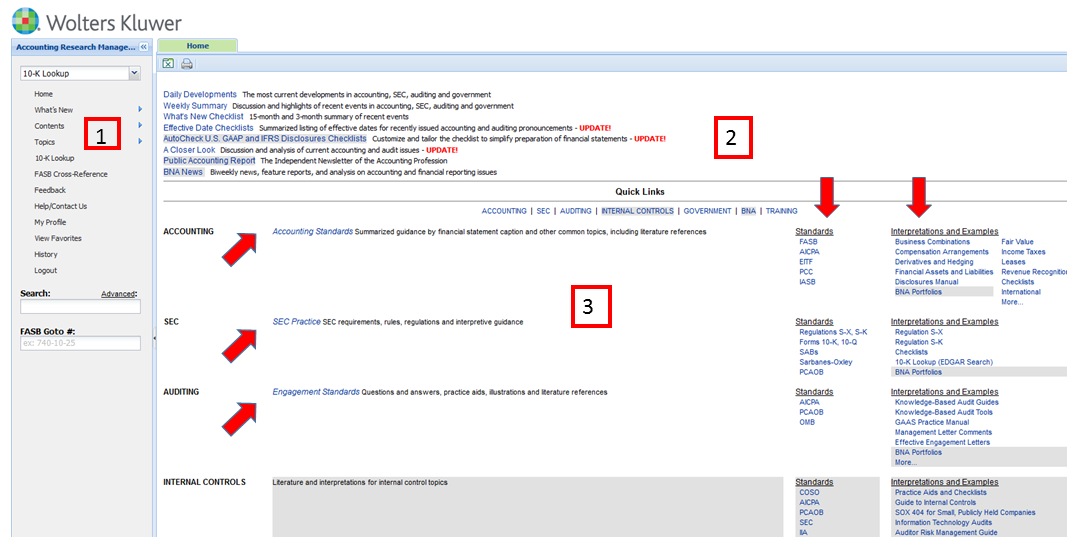Click the Advanced search link
Screen dimensions: 1074x548
pyautogui.click(x=118, y=294)
